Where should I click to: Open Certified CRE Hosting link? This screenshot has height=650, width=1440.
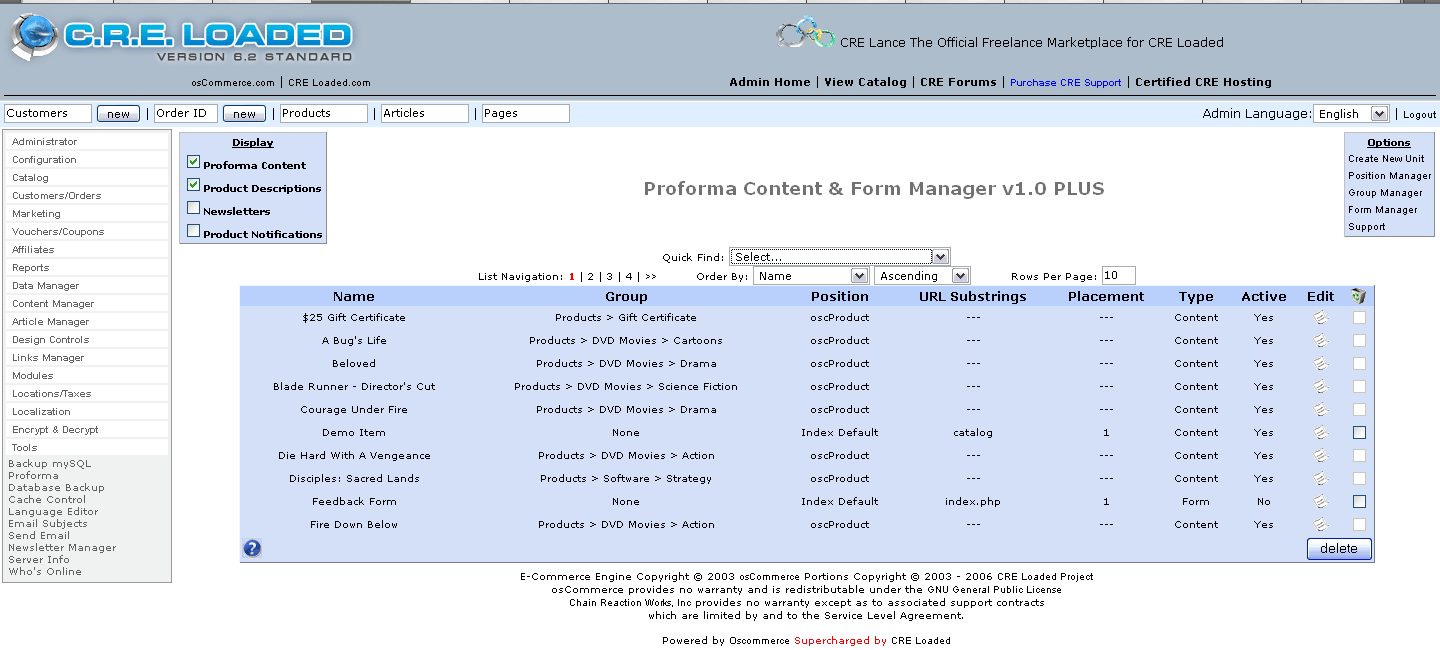point(1203,82)
